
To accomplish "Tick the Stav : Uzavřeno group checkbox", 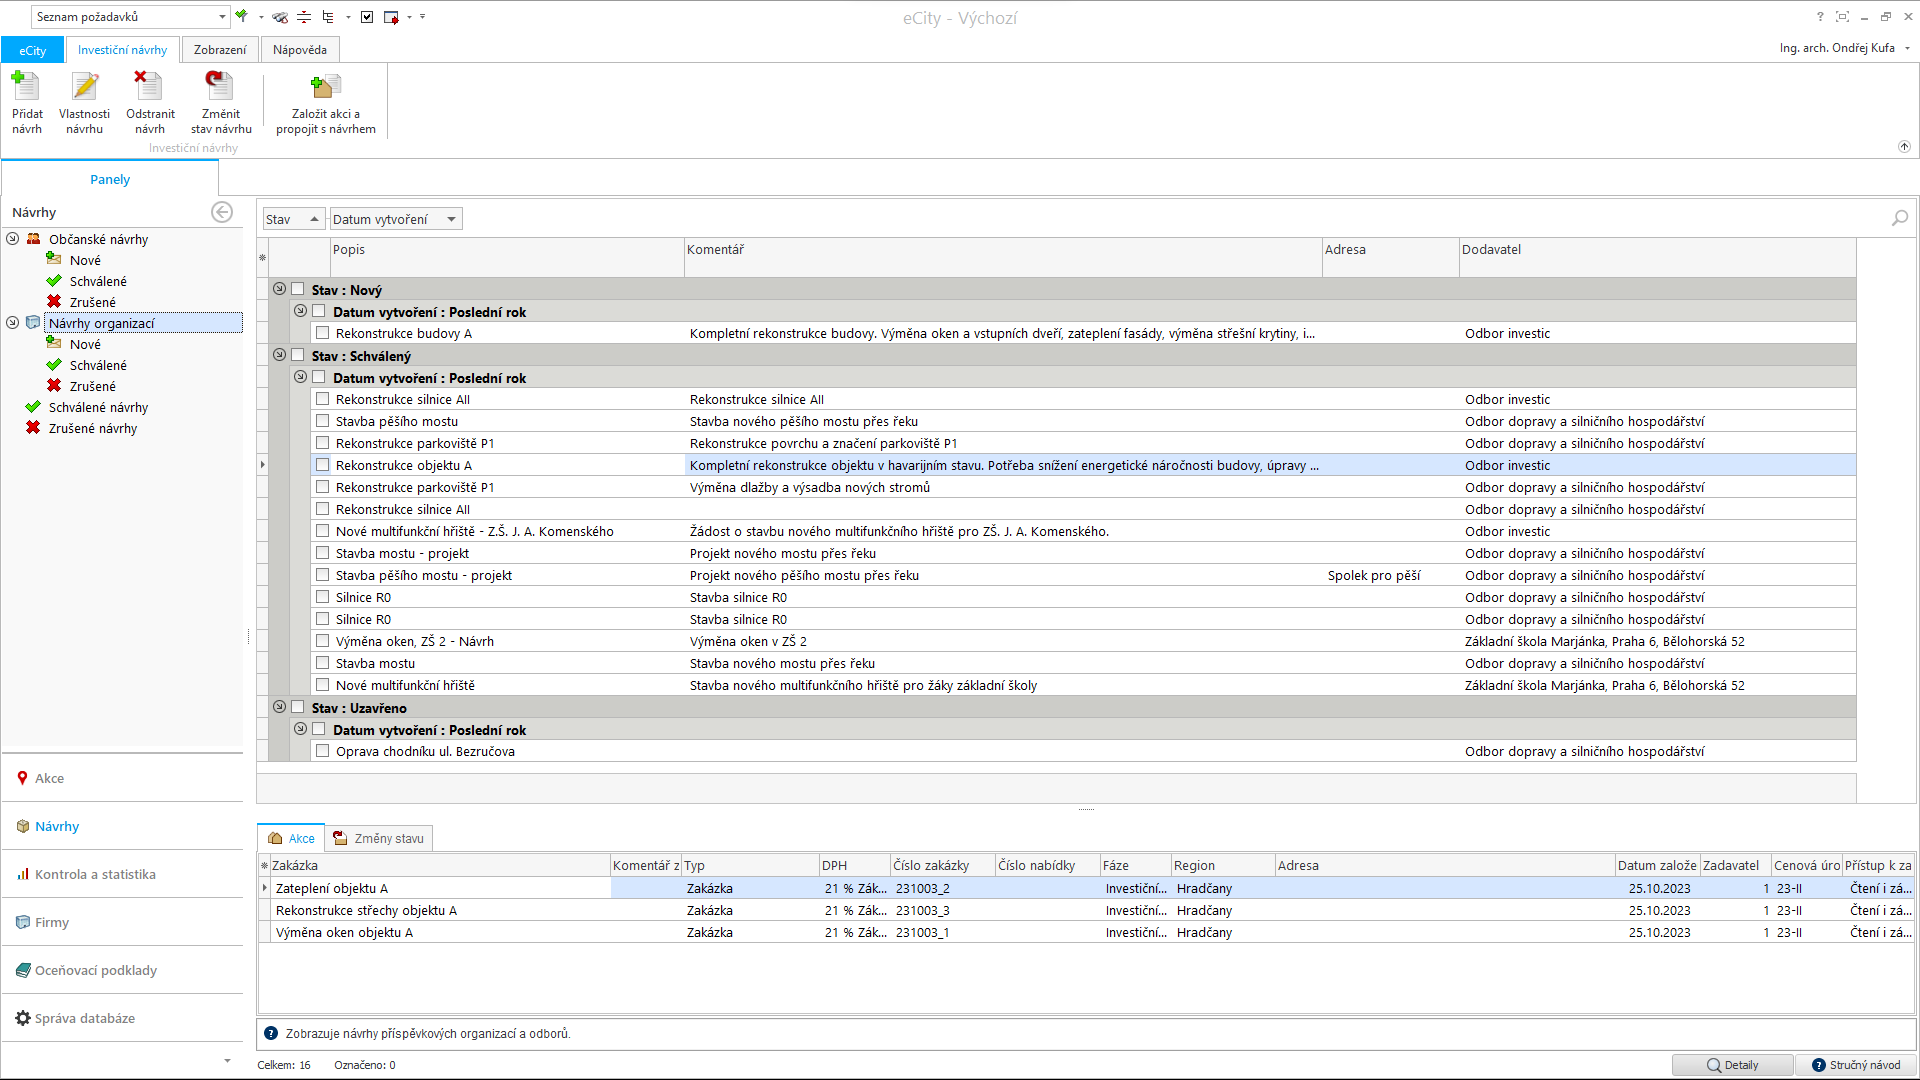I will (x=297, y=707).
